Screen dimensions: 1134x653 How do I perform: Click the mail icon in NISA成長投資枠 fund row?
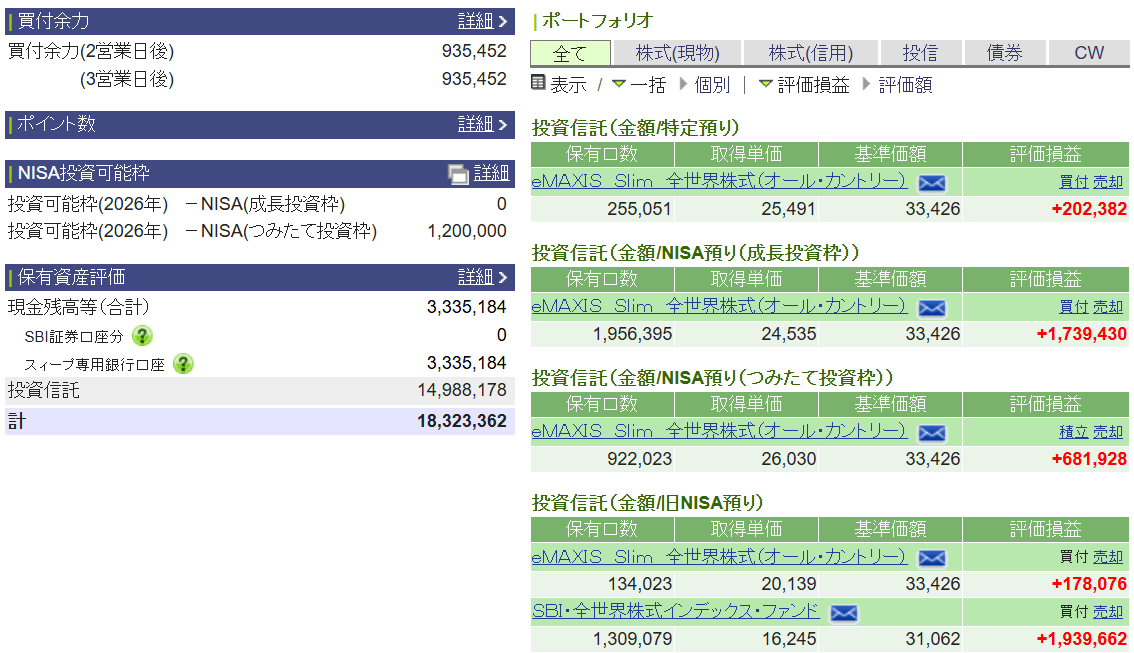931,308
